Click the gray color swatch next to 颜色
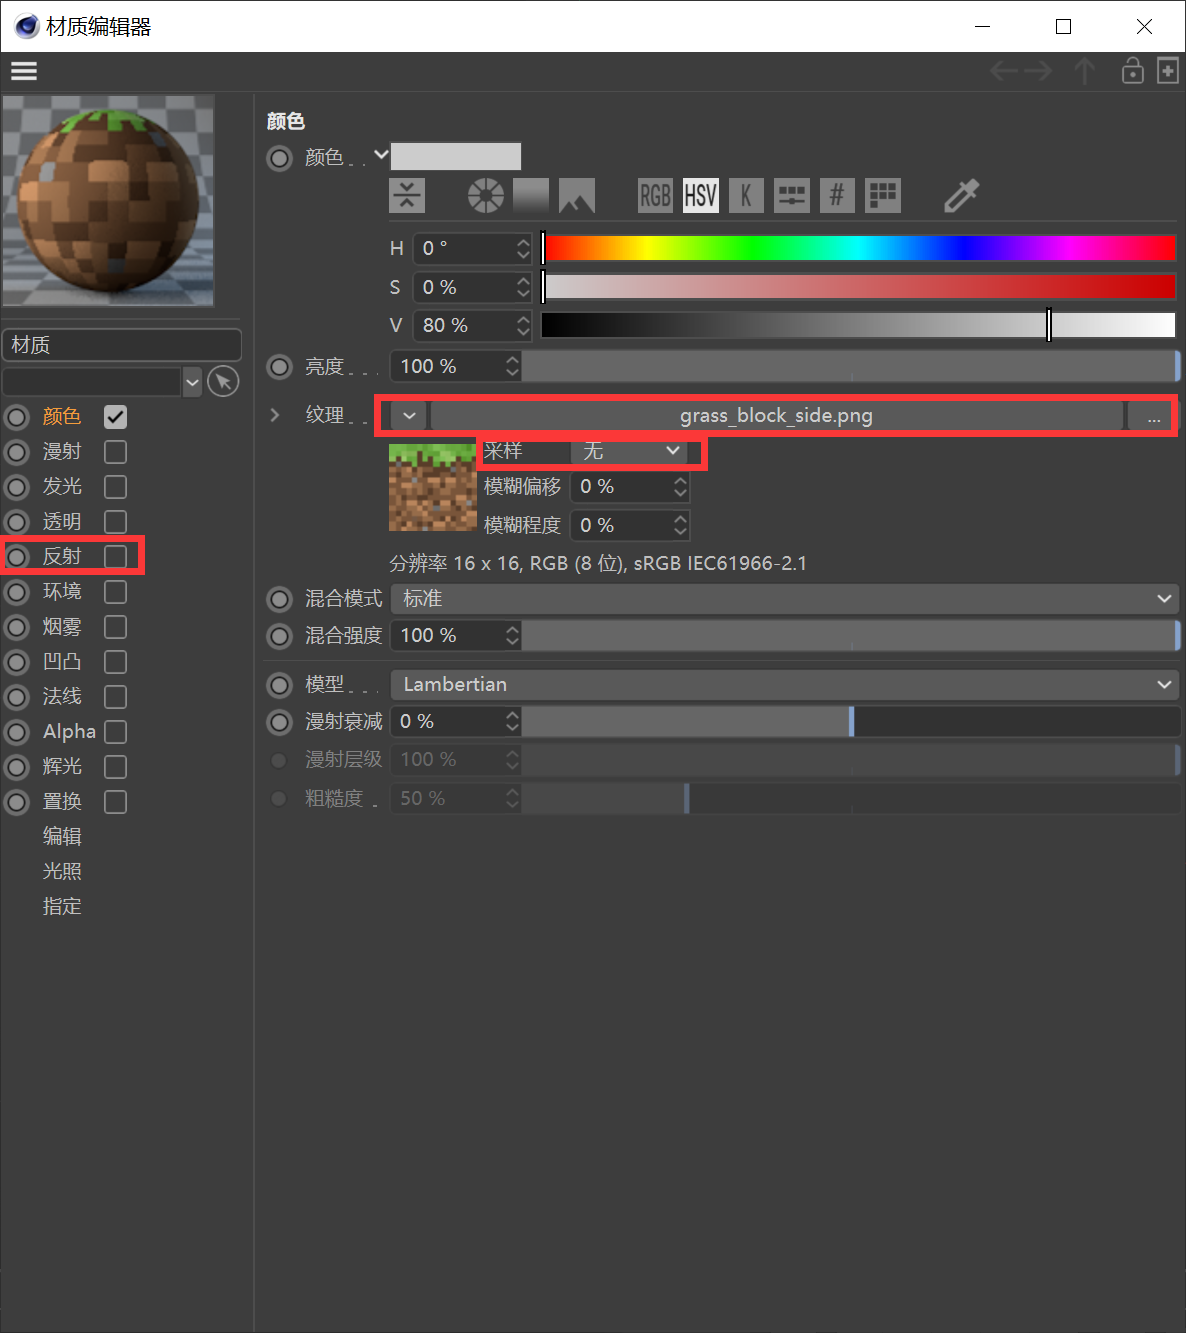Viewport: 1186px width, 1333px height. point(456,157)
